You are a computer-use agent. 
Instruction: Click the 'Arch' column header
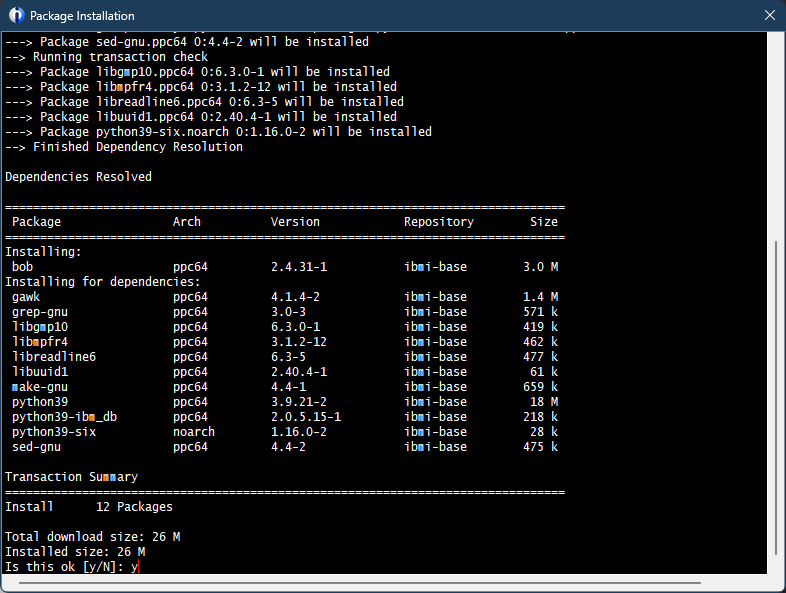(186, 222)
